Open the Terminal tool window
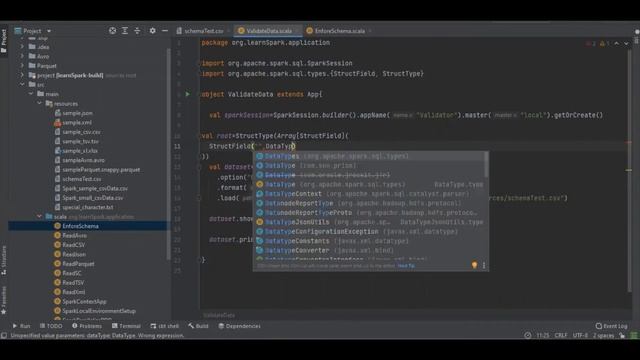640x360 pixels. coord(126,326)
